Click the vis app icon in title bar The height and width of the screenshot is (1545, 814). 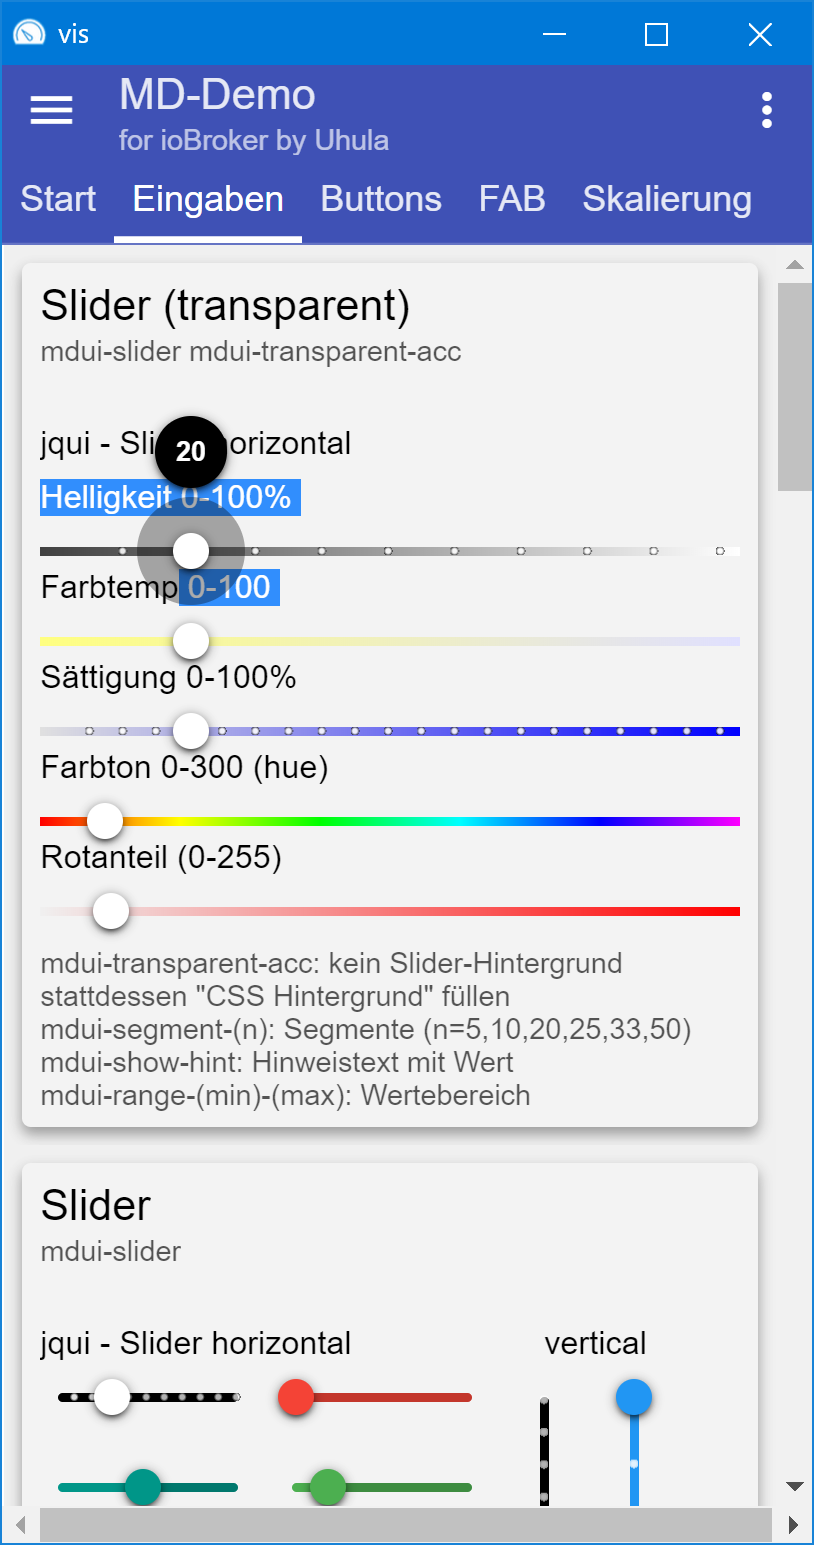tap(29, 34)
